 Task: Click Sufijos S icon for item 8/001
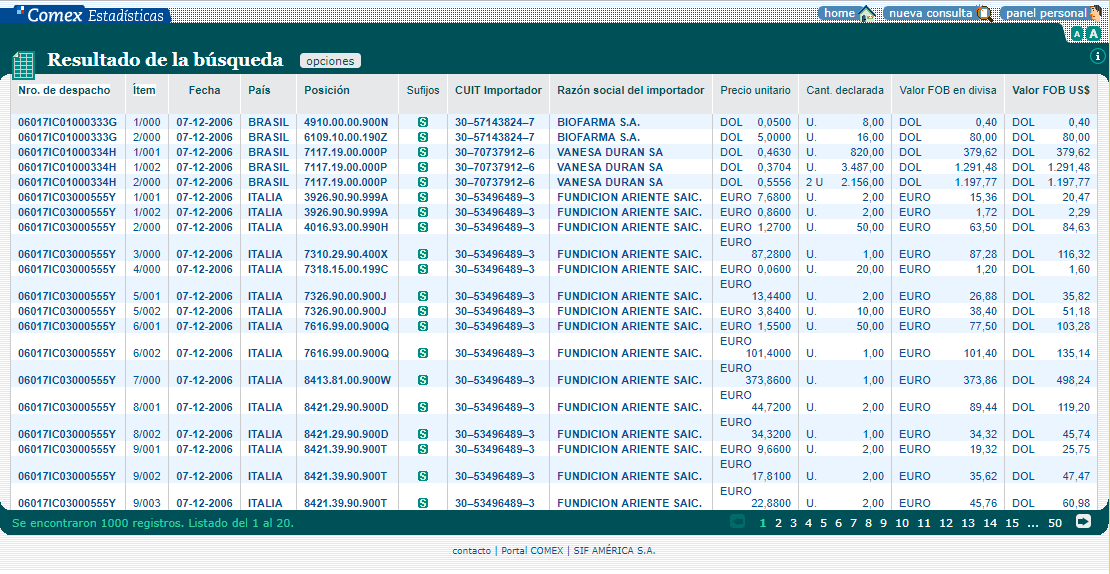pos(423,407)
